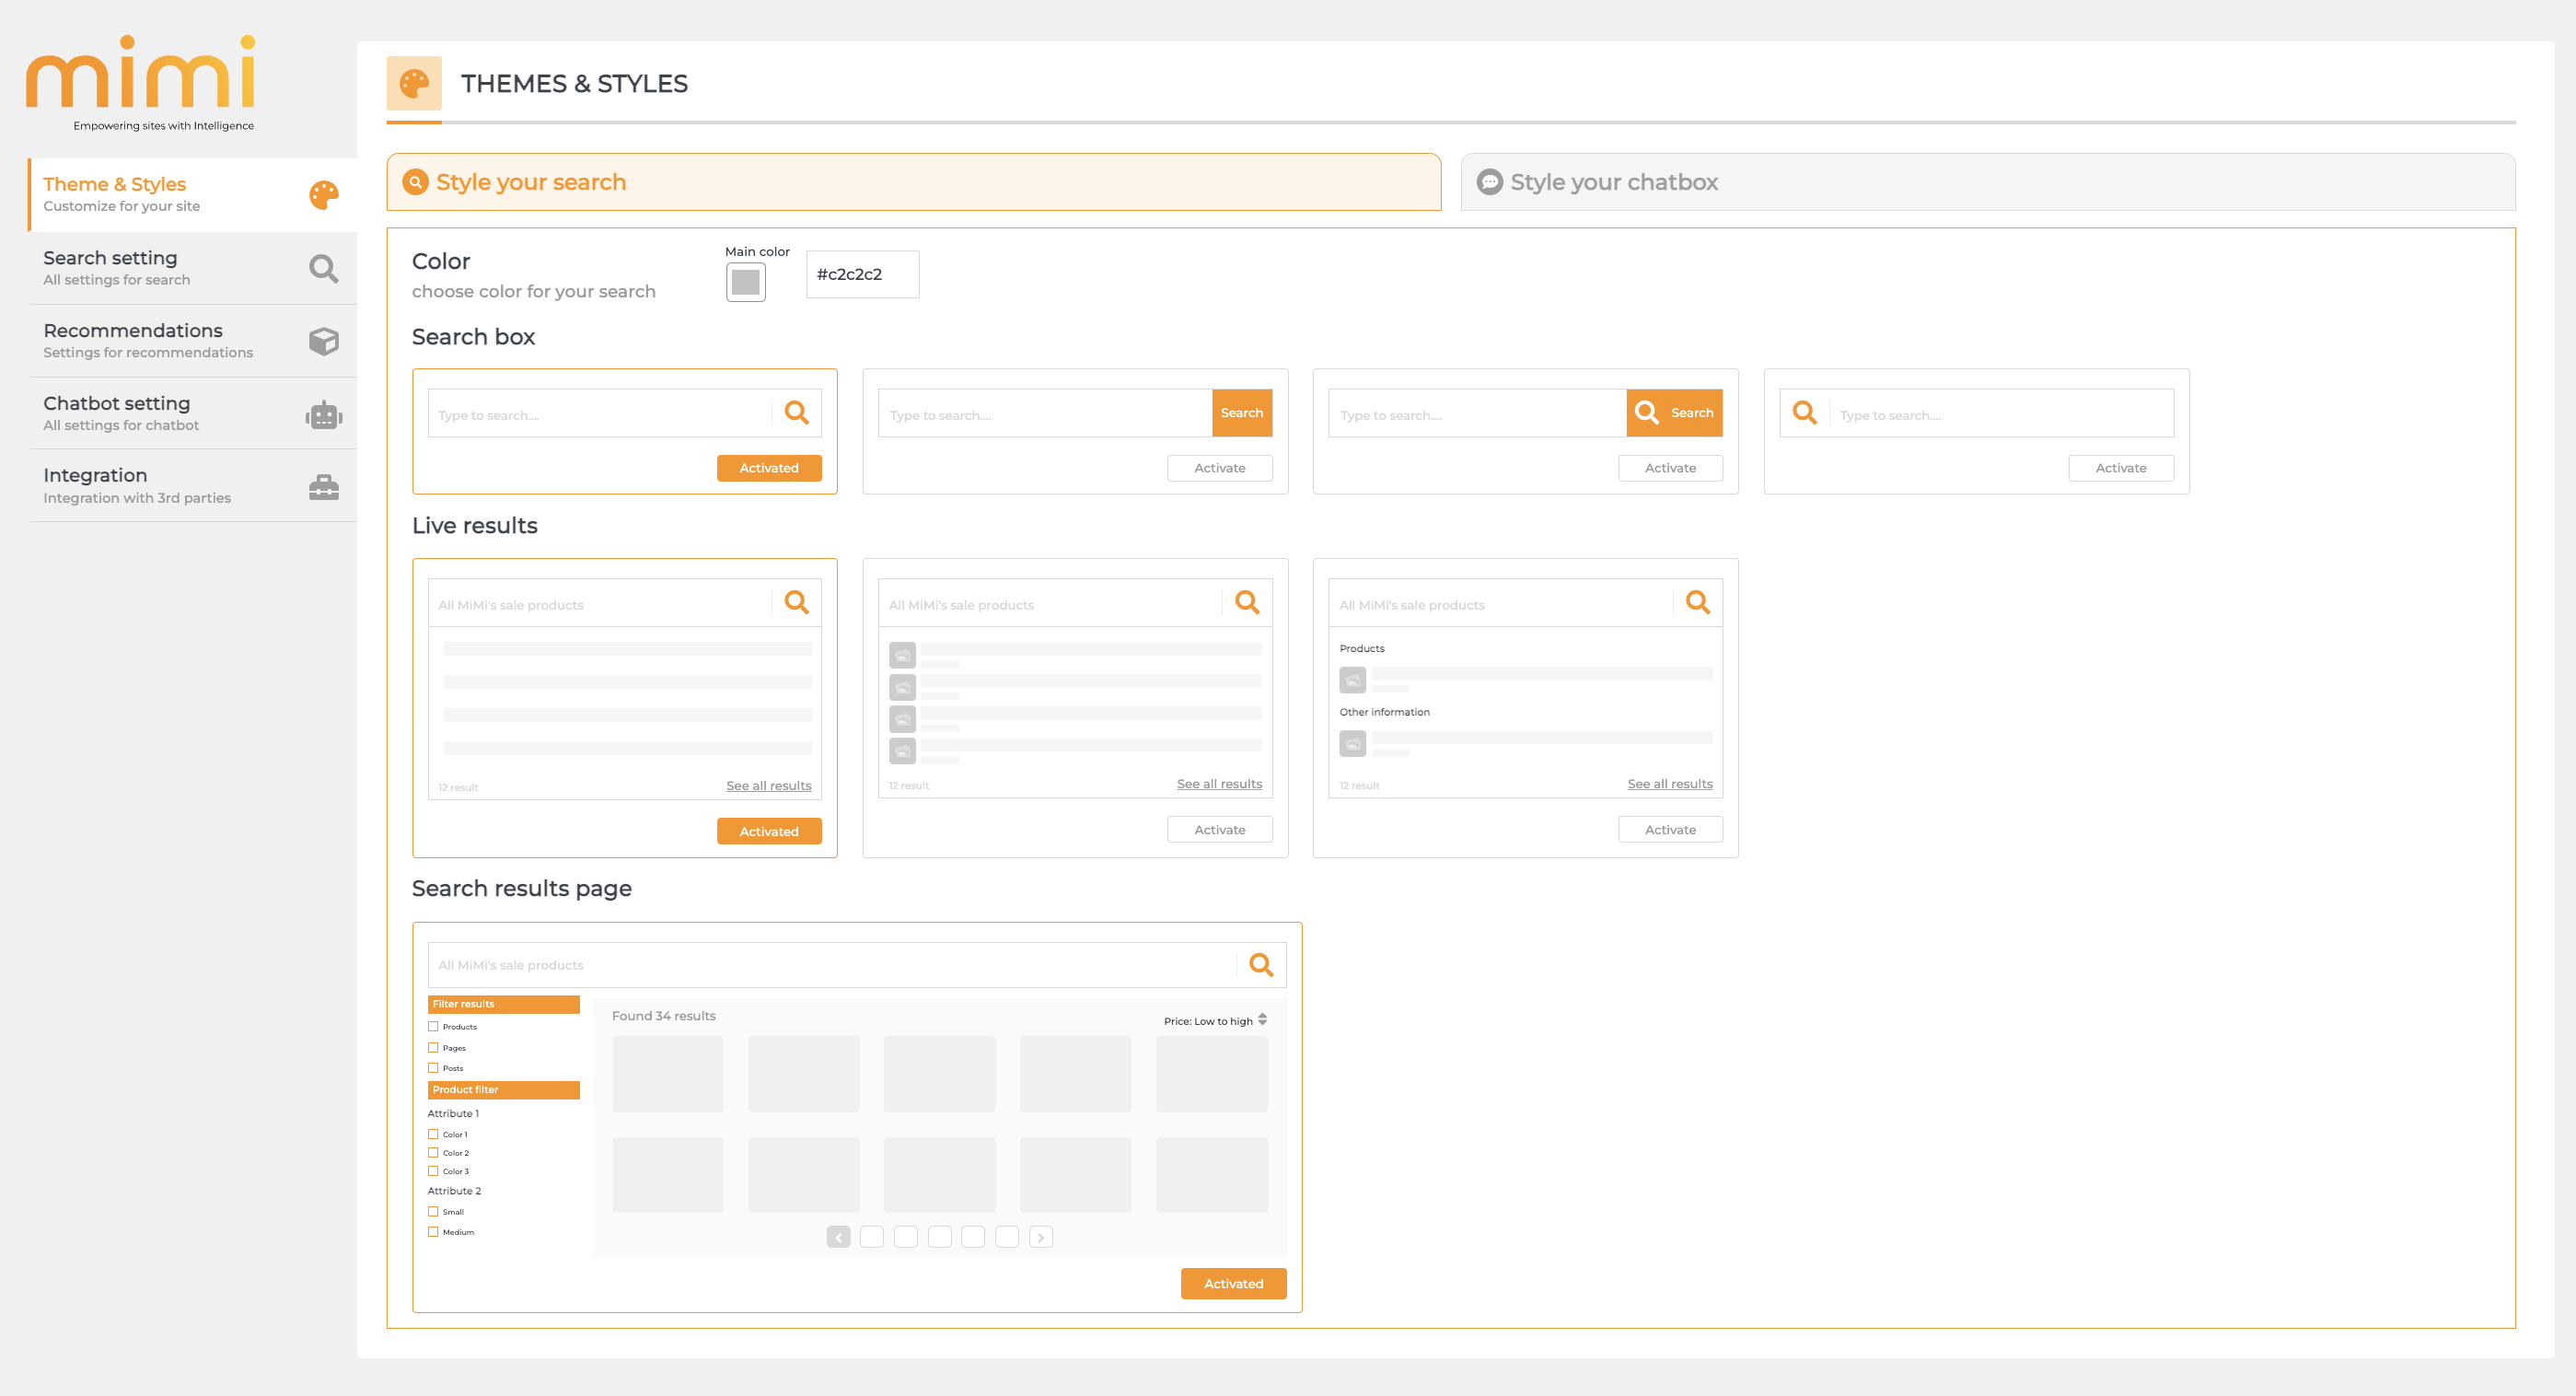Click magnifier icon in first search box style
The width and height of the screenshot is (2576, 1396).
796,413
